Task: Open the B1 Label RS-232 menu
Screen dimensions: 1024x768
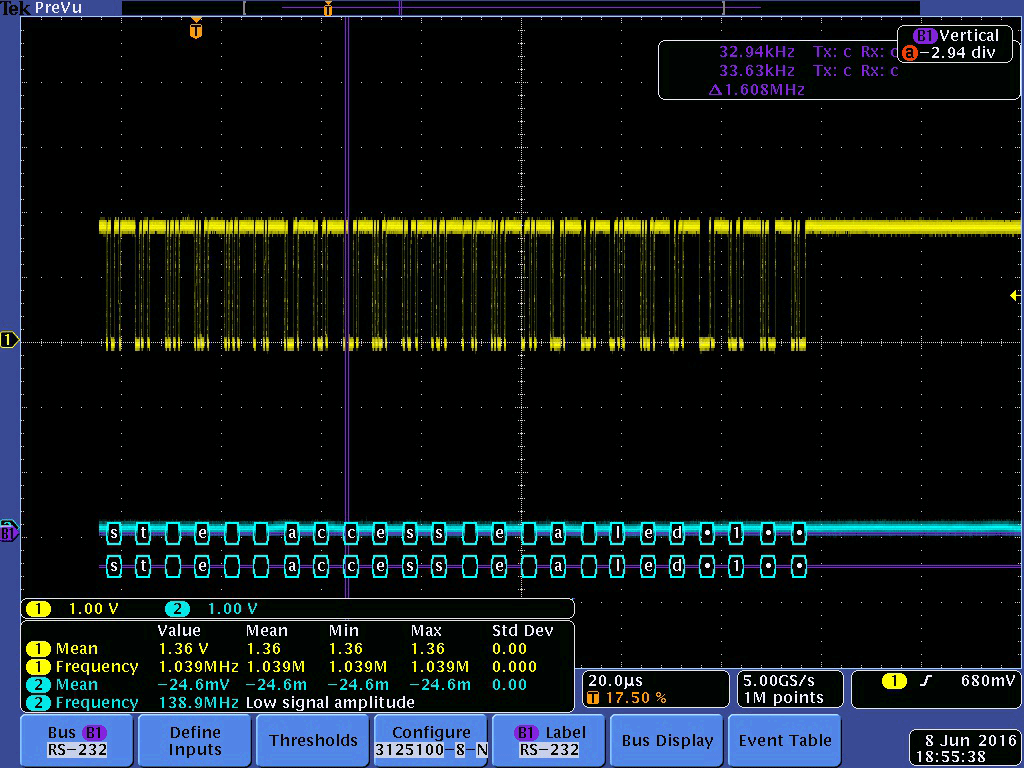Action: pyautogui.click(x=549, y=741)
